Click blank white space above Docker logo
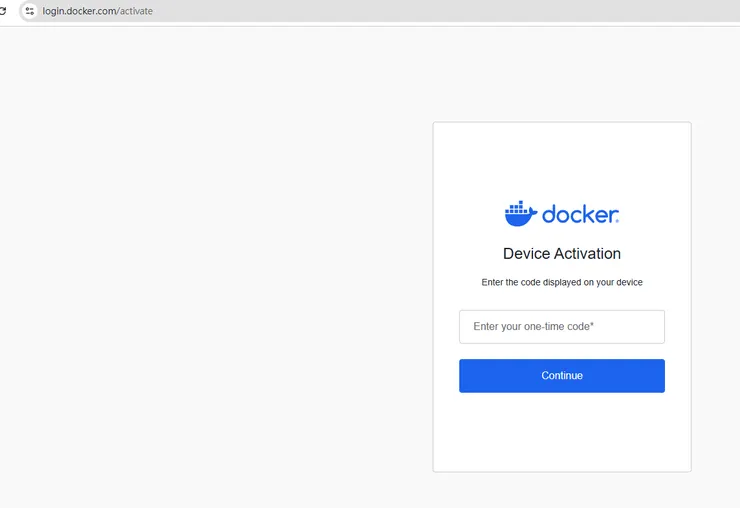 (561, 160)
